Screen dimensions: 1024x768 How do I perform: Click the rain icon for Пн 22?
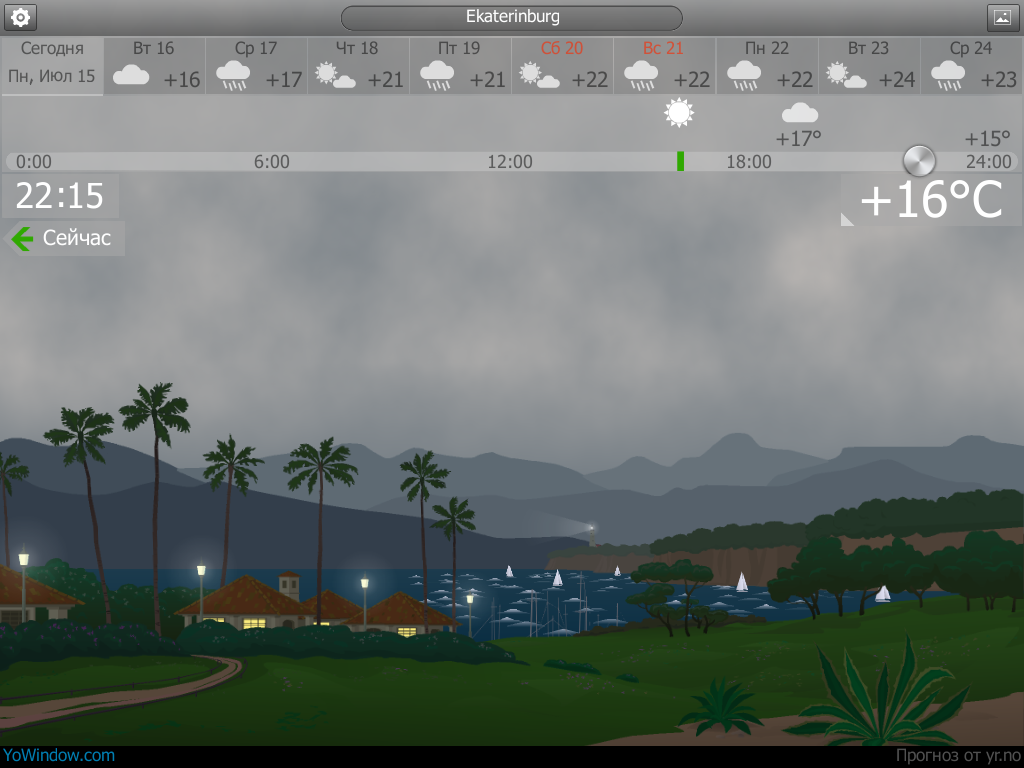[x=744, y=76]
